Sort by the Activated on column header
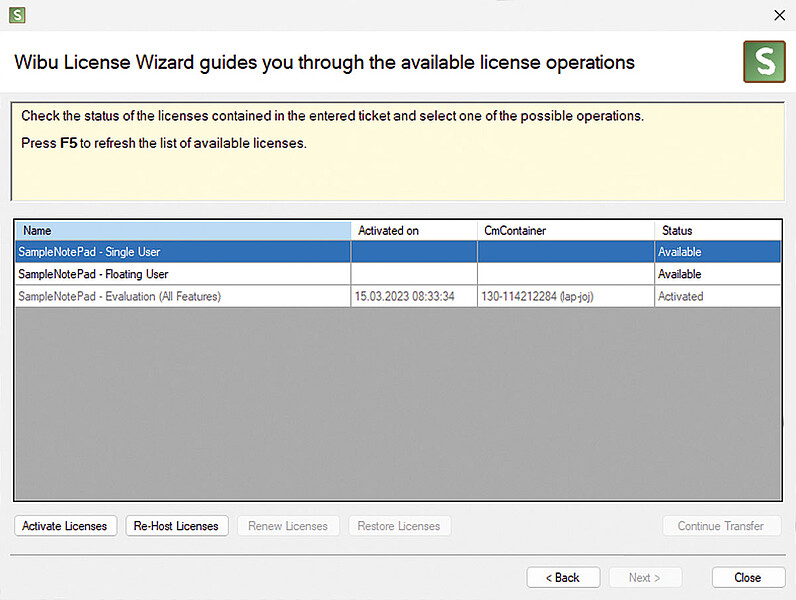The width and height of the screenshot is (796, 600). (x=414, y=230)
